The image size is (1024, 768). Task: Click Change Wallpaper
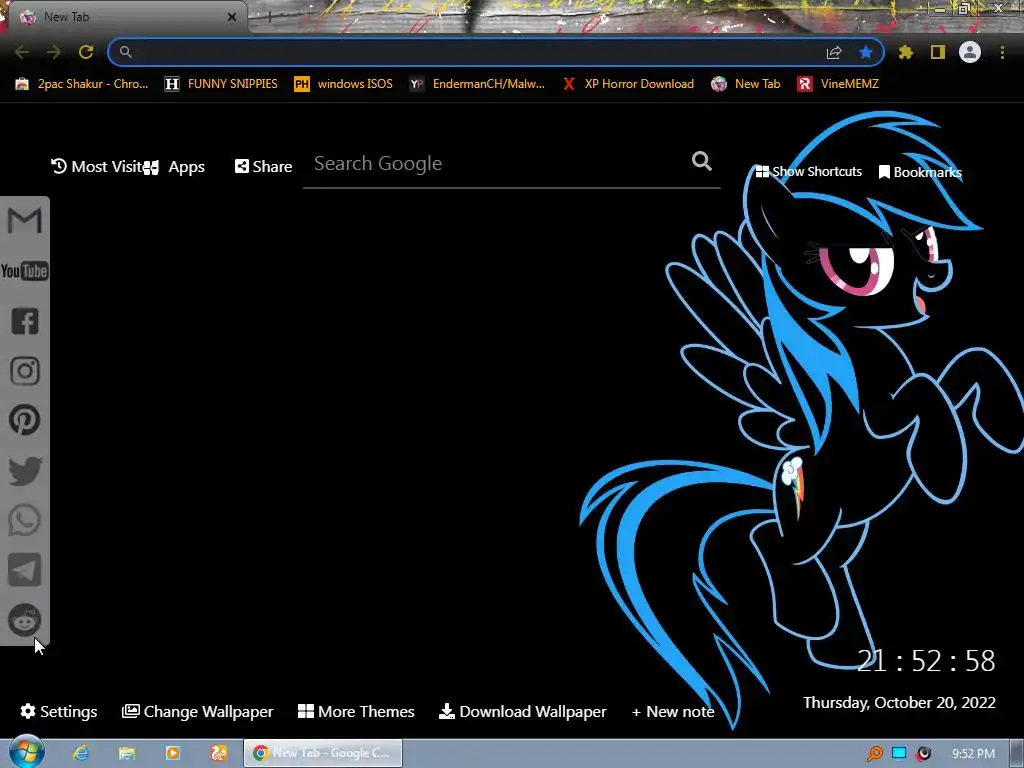point(198,711)
